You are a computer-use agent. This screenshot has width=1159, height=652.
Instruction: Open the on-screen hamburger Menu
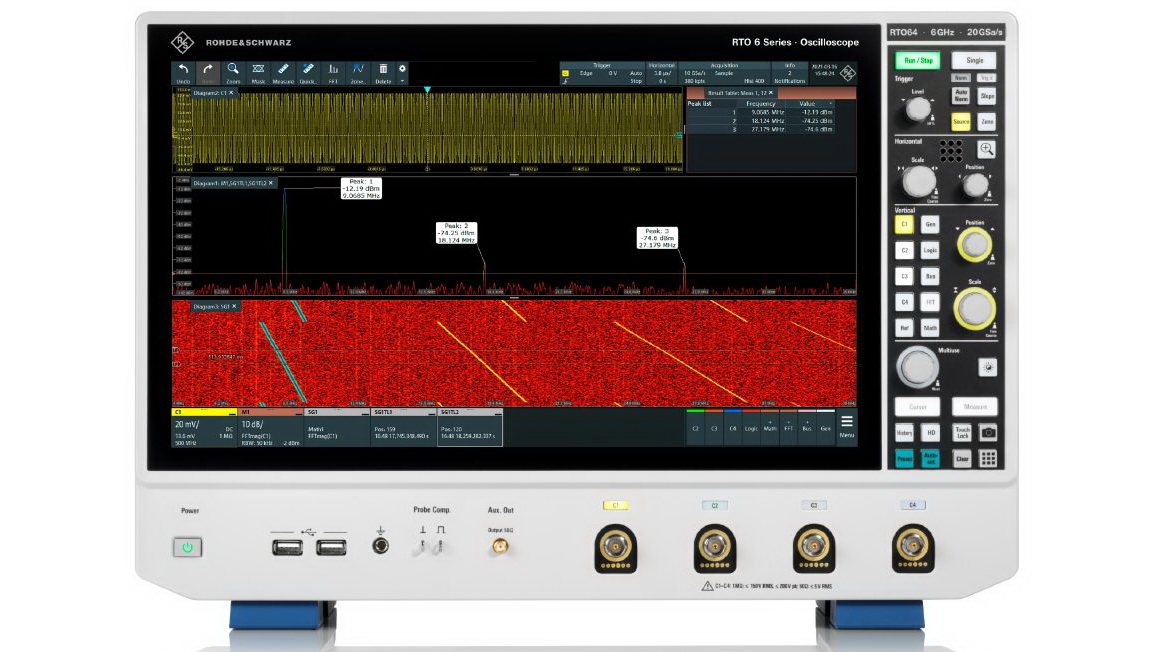(x=847, y=427)
